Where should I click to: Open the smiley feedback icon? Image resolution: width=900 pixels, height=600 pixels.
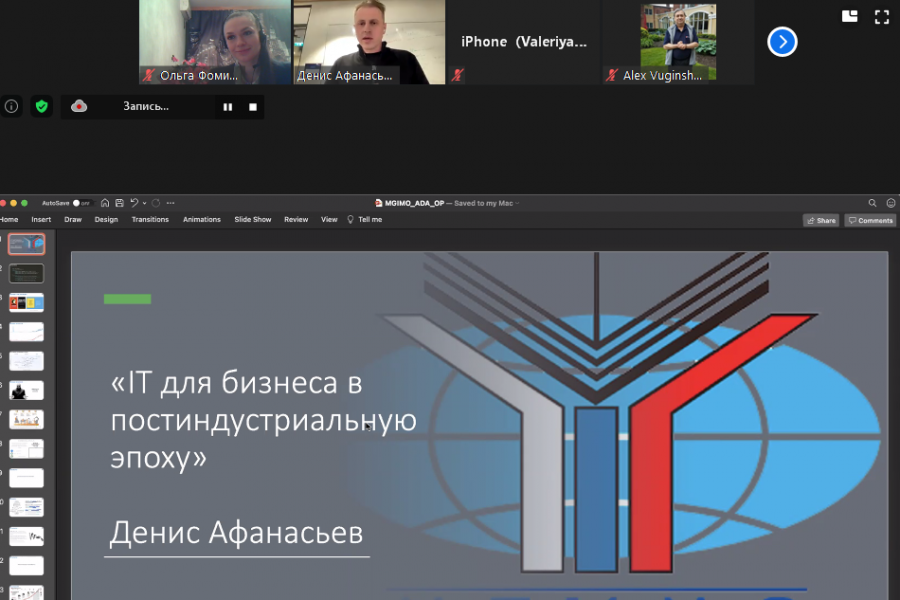891,203
